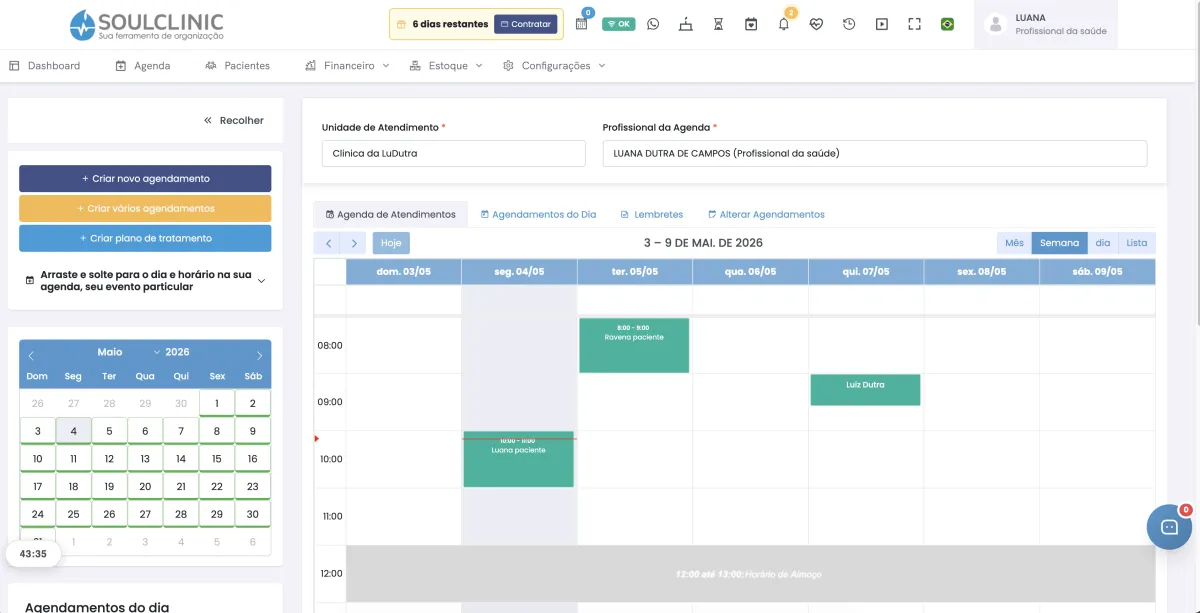Switch to Lembretes tab
1200x613 pixels.
click(x=651, y=214)
